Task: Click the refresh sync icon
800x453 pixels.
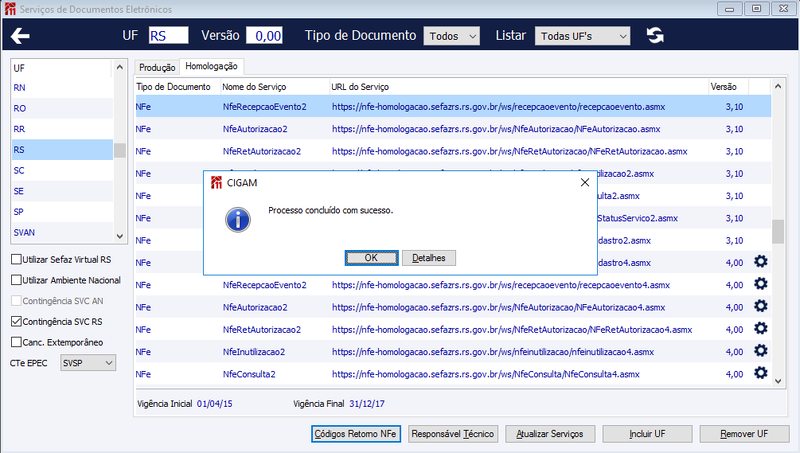Action: pyautogui.click(x=655, y=35)
